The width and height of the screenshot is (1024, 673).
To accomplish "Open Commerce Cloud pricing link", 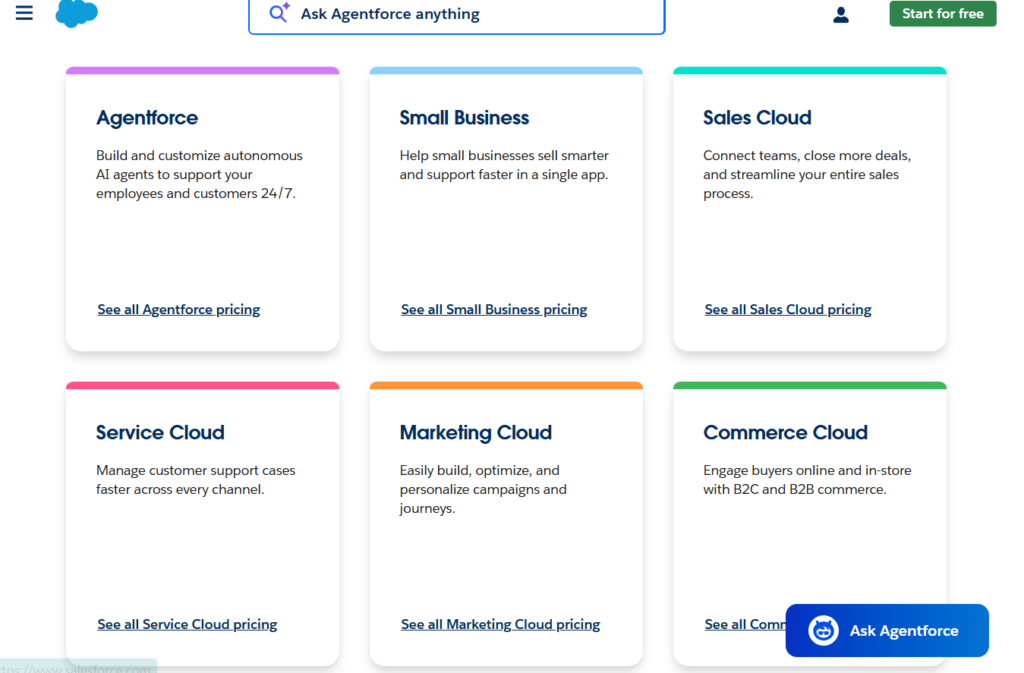I will tap(741, 624).
